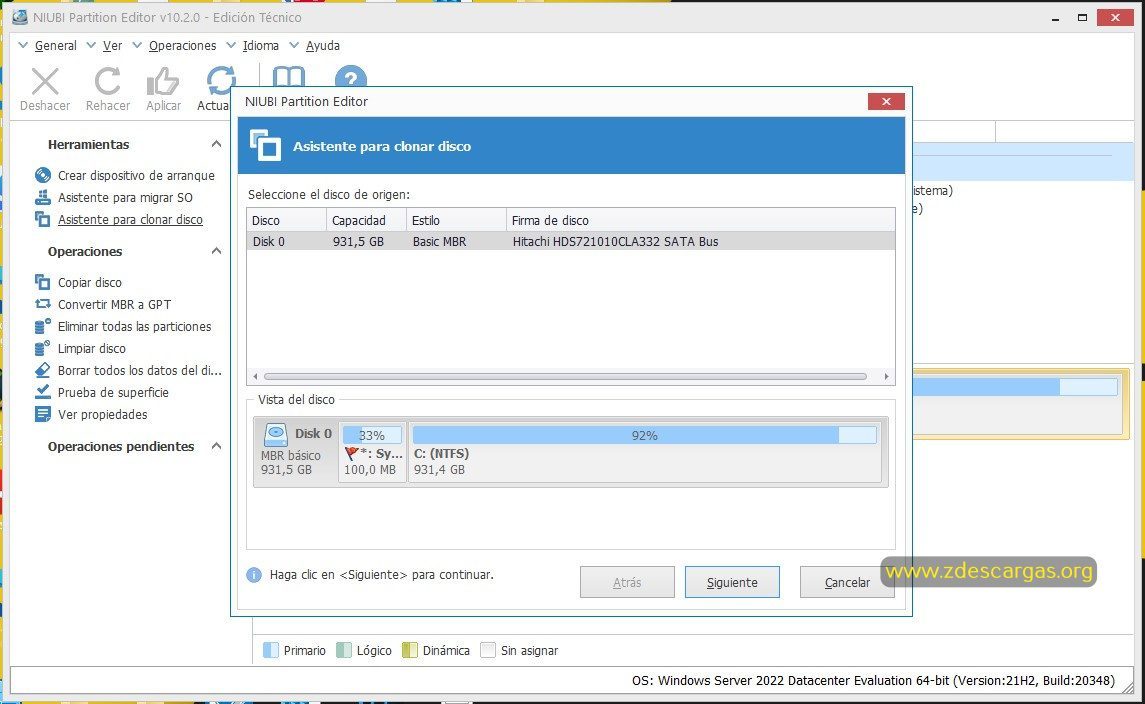The width and height of the screenshot is (1145, 704).
Task: Click the Primario legend color swatch
Action: [271, 650]
